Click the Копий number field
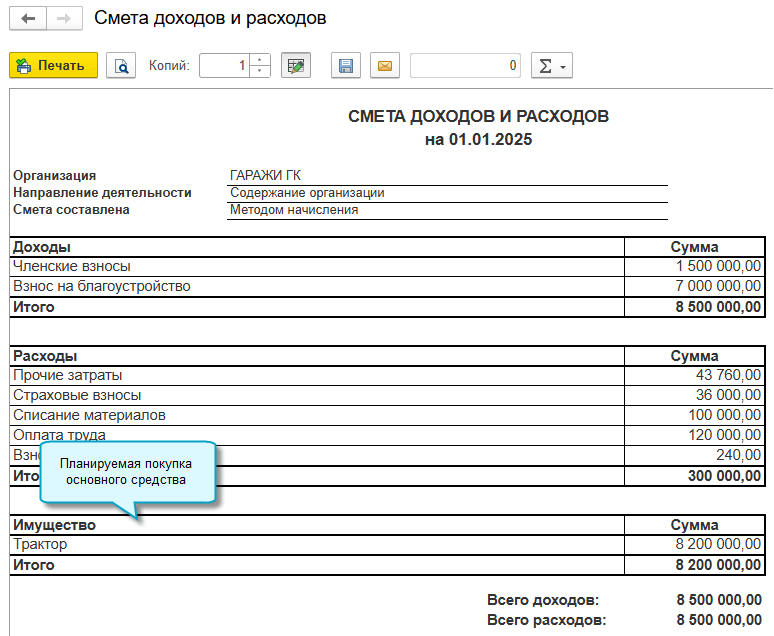 [x=225, y=65]
